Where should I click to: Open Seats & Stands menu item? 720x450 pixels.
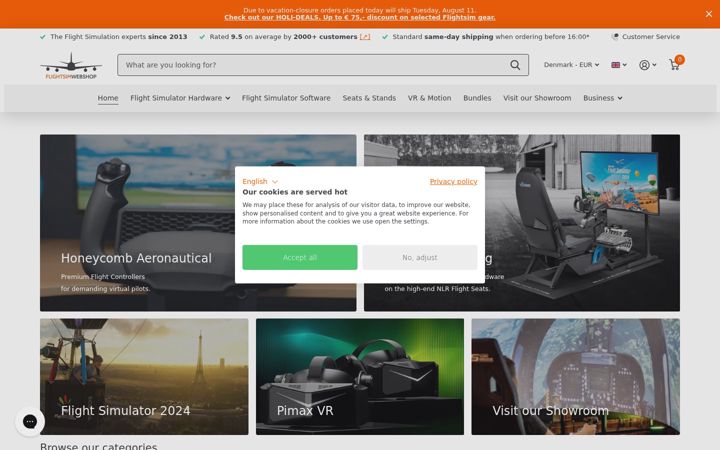point(369,98)
